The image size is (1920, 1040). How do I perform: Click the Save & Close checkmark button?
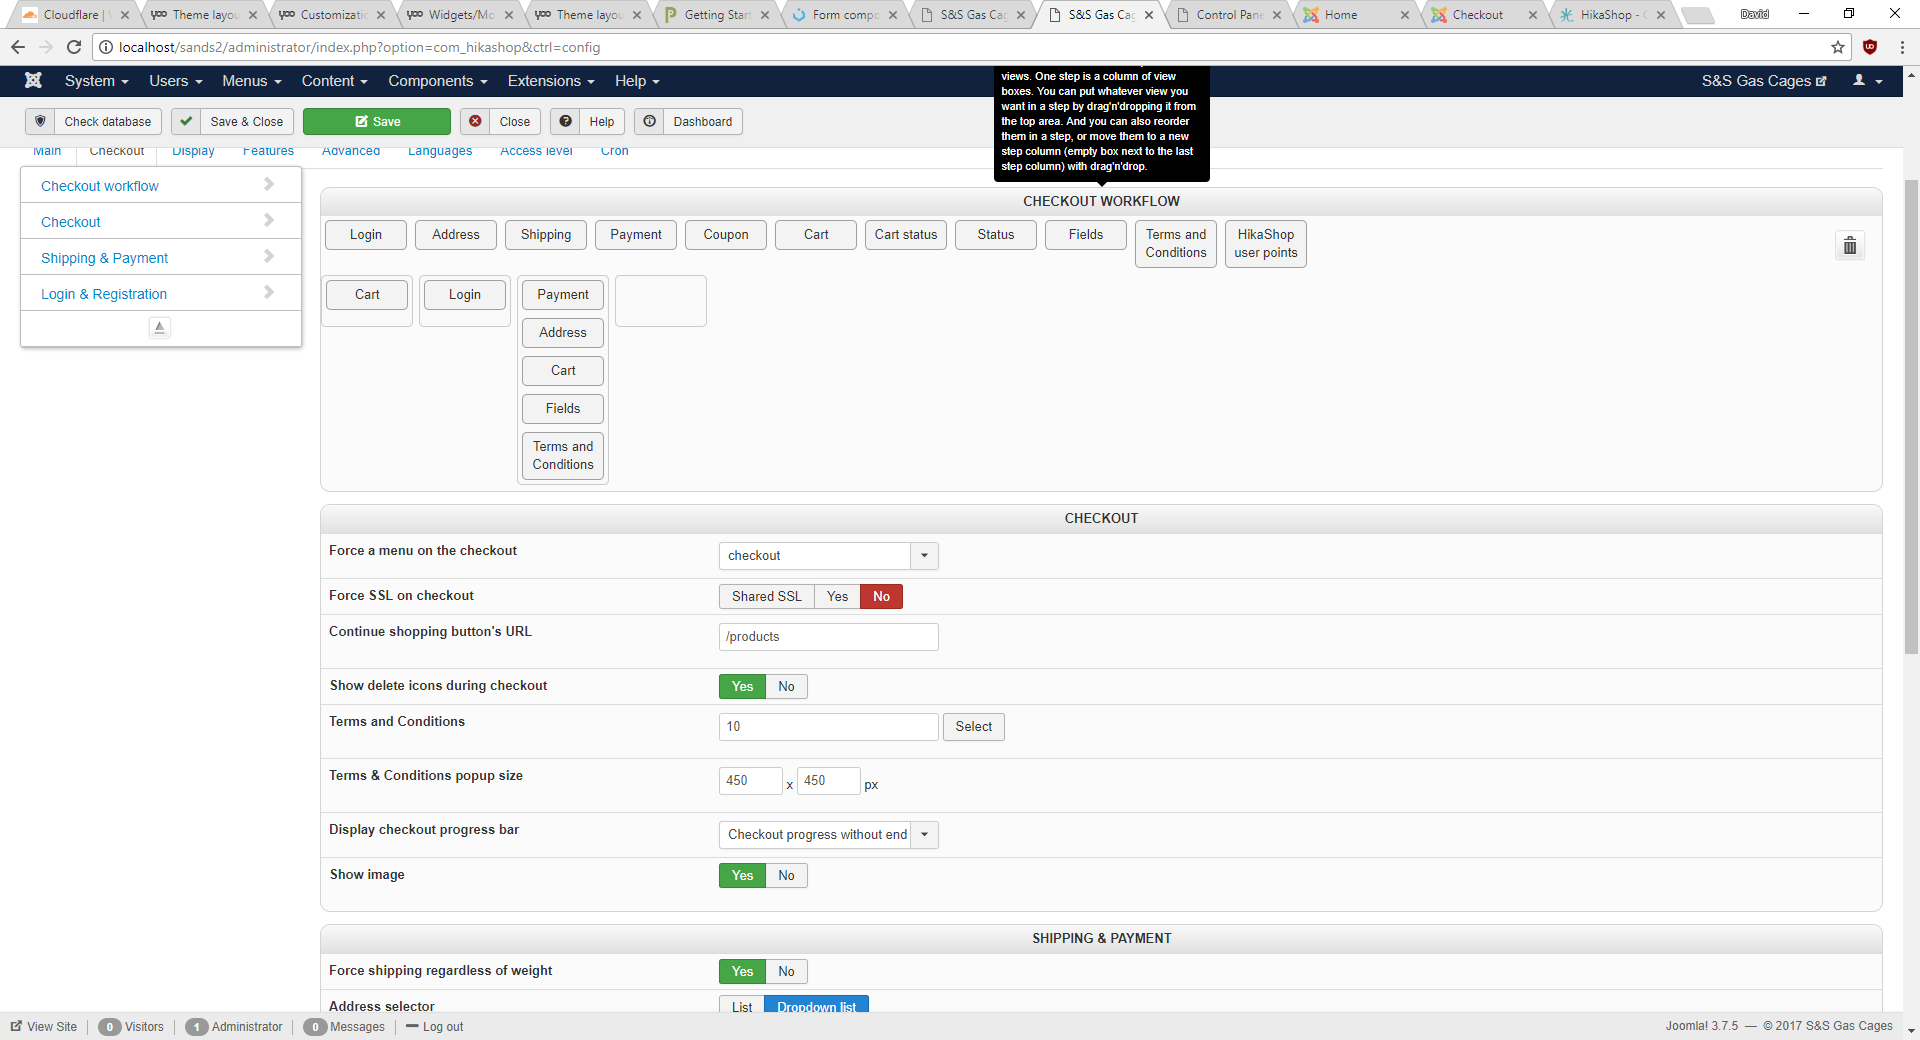233,122
